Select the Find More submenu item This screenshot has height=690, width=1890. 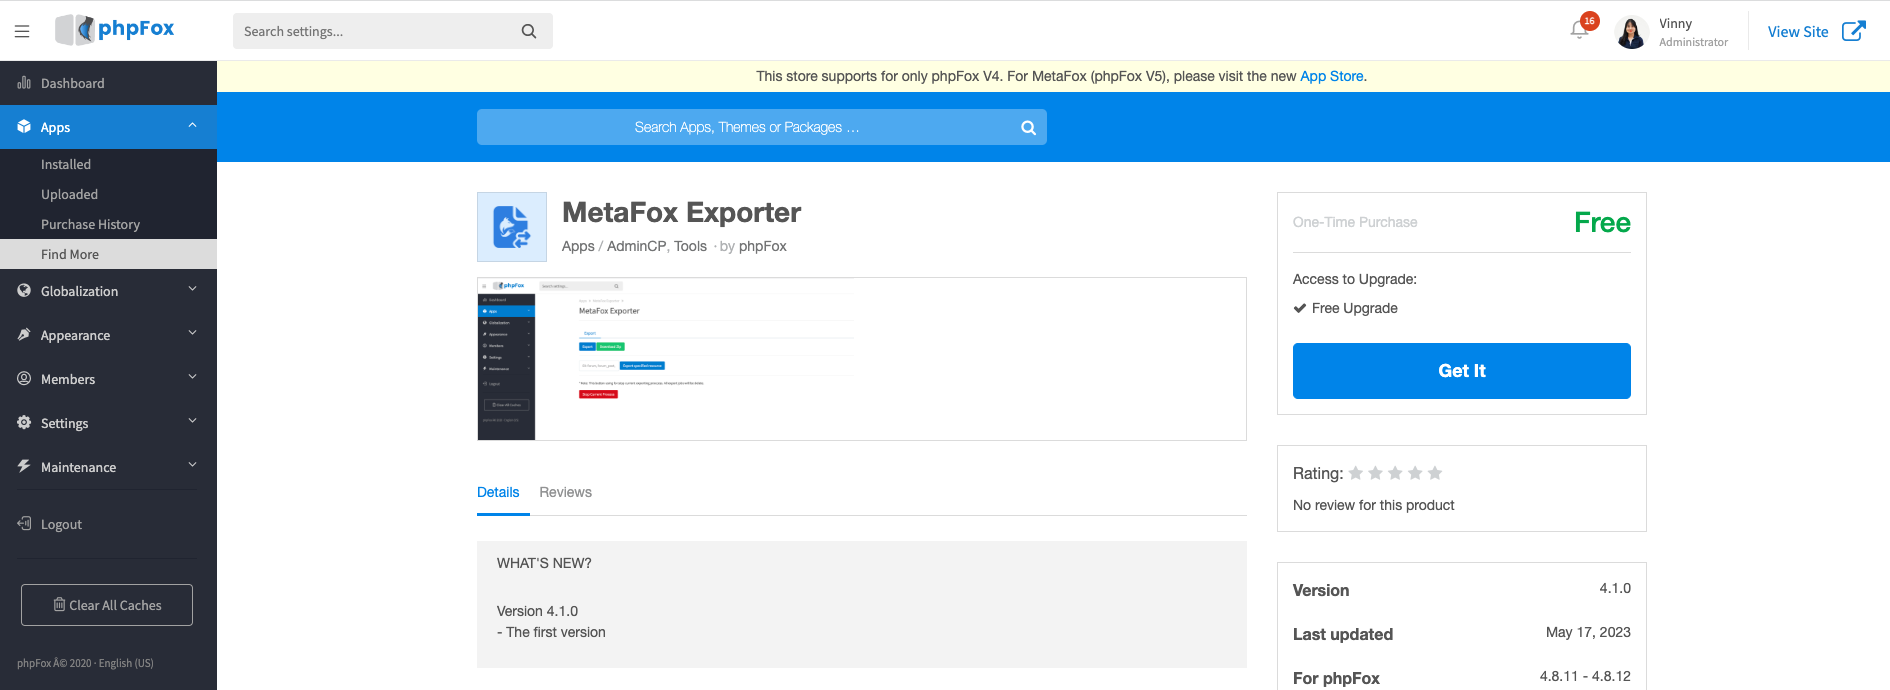108,254
